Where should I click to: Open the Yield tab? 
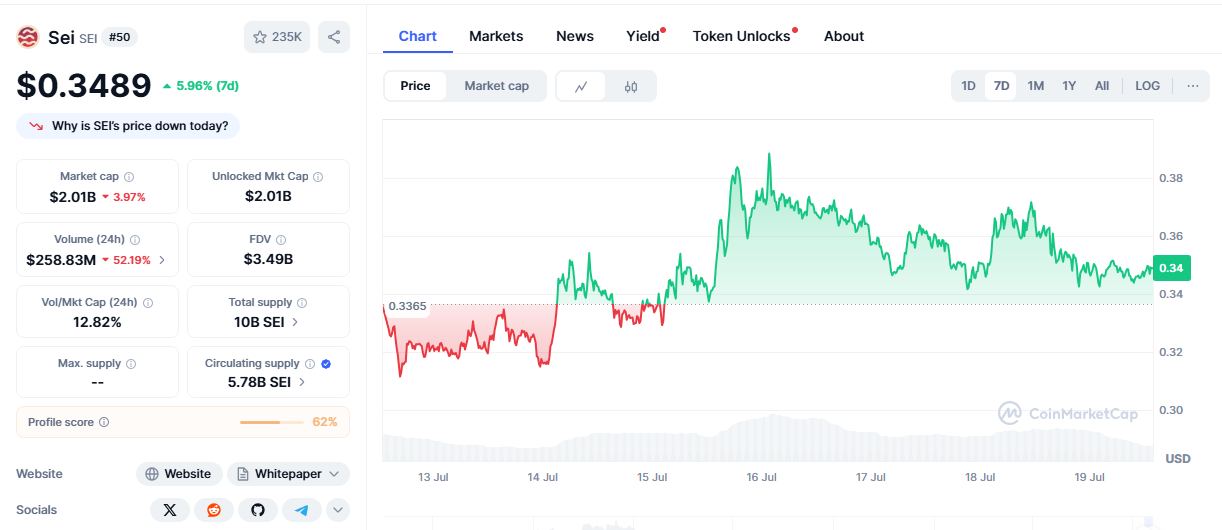643,36
